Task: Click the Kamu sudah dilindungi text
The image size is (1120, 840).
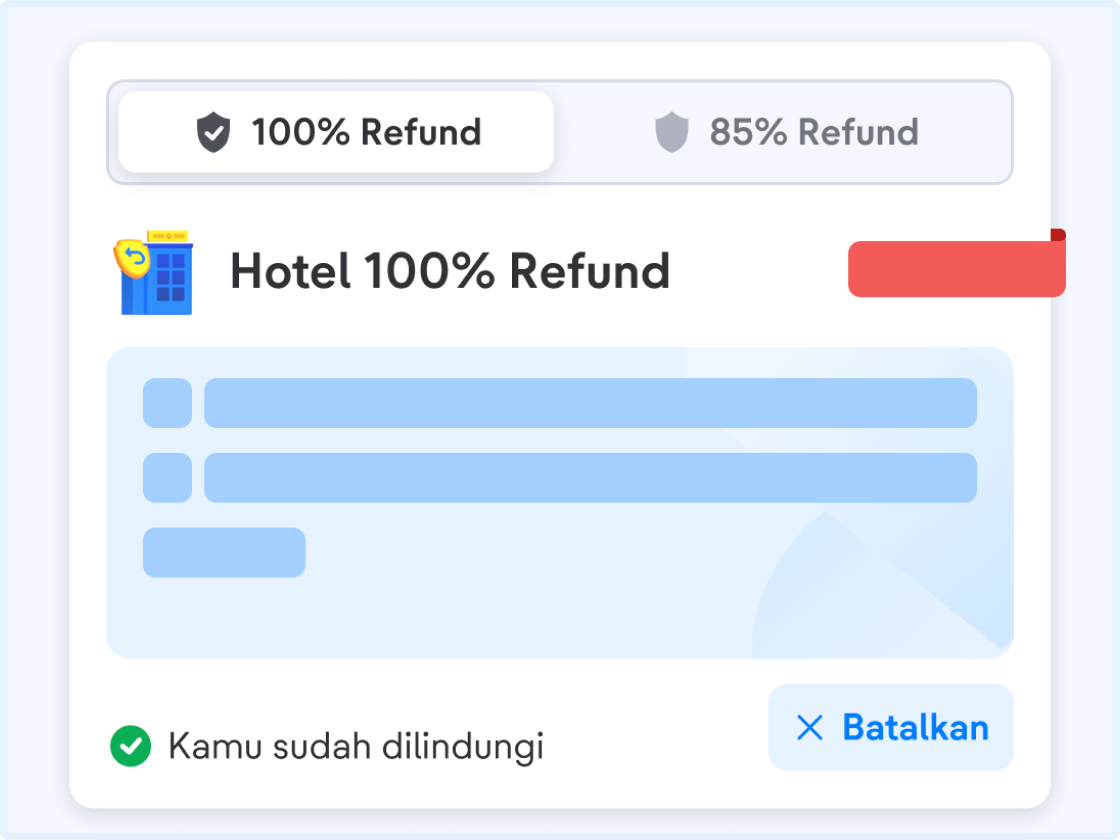Action: 355,744
